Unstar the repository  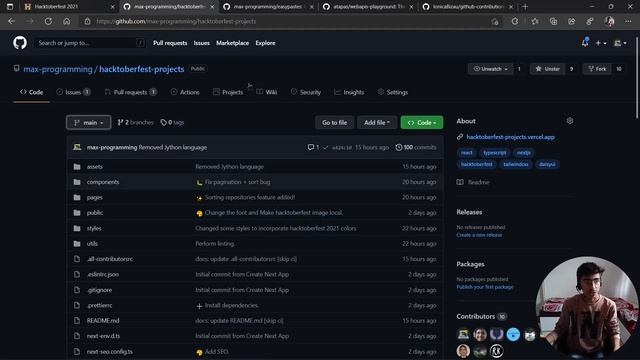[x=547, y=69]
